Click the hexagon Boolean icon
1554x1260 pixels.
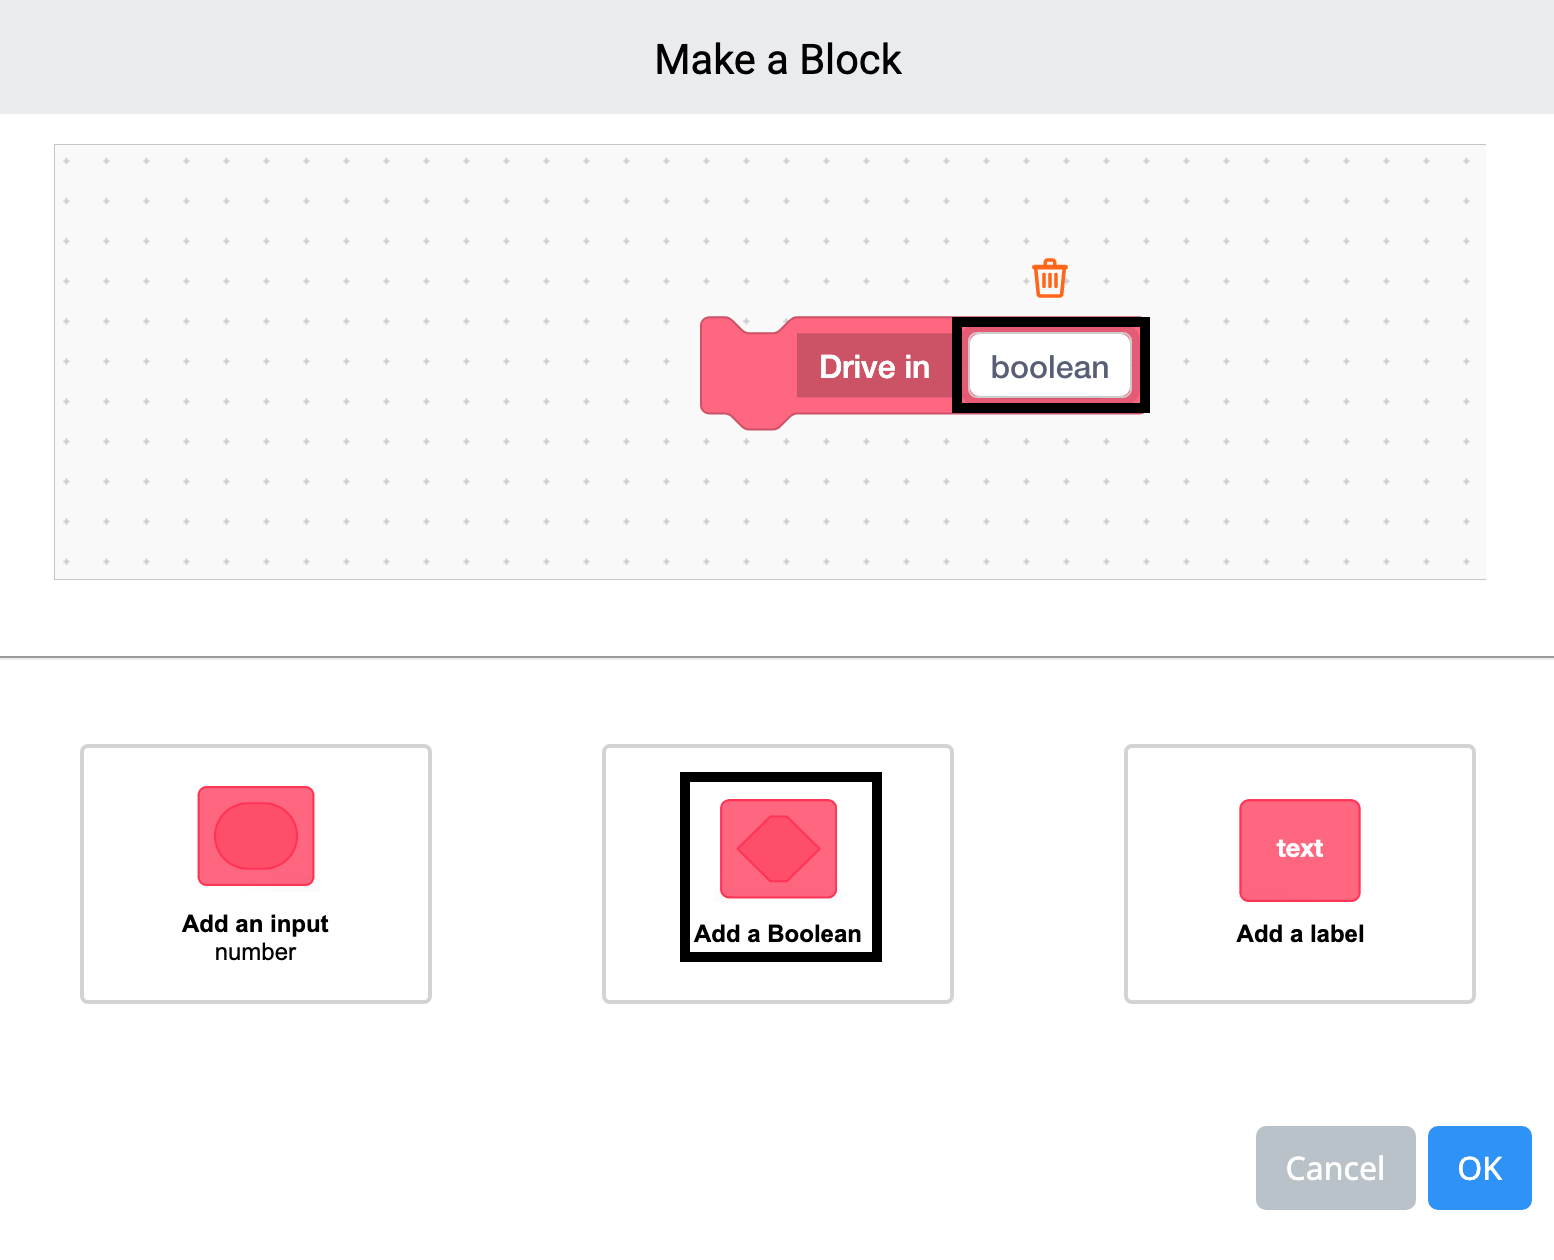(x=778, y=848)
